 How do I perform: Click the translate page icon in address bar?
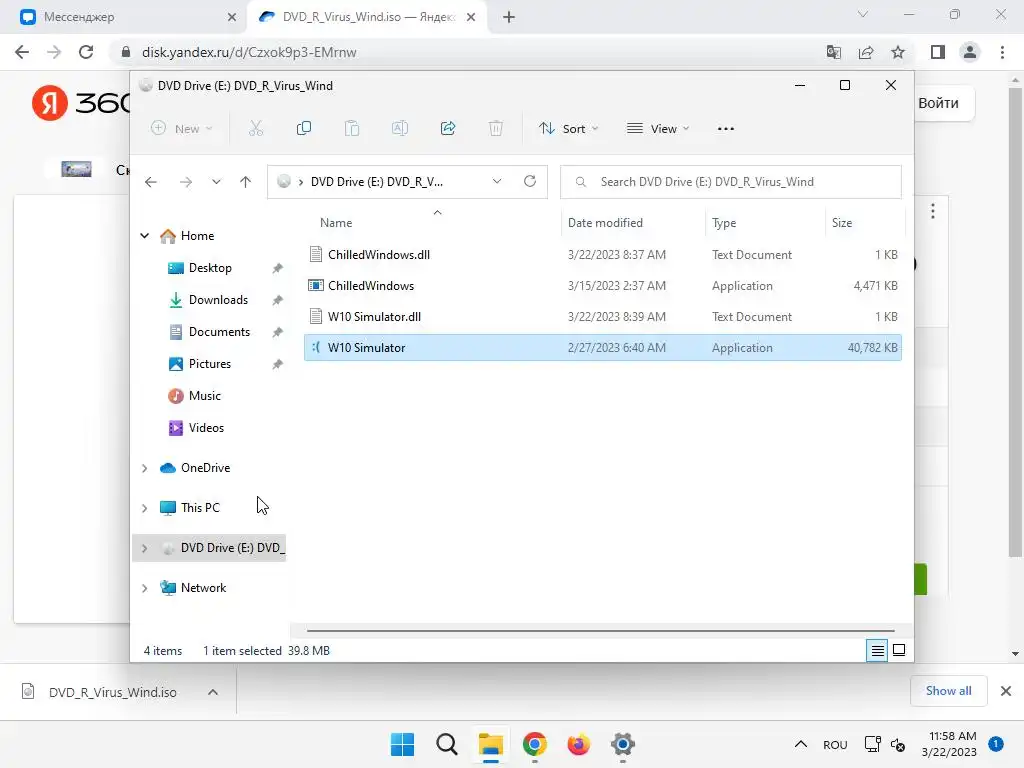[834, 52]
